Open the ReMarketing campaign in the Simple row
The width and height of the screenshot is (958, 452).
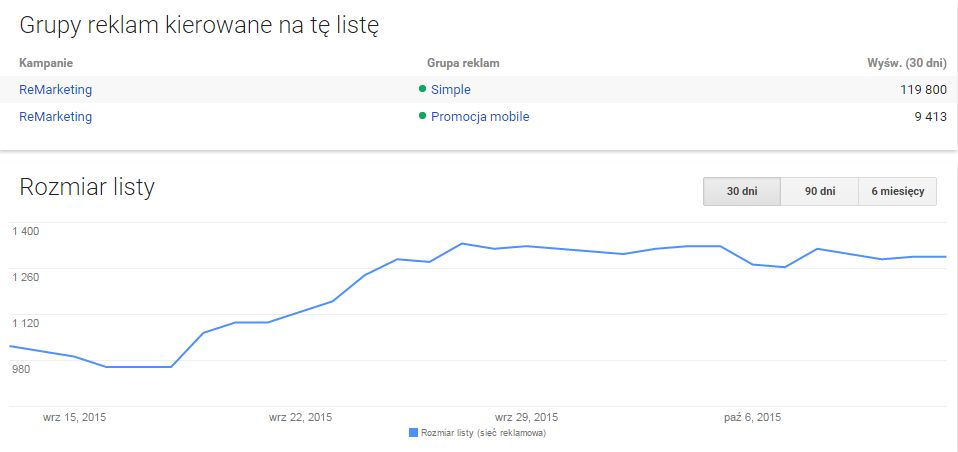coord(55,90)
